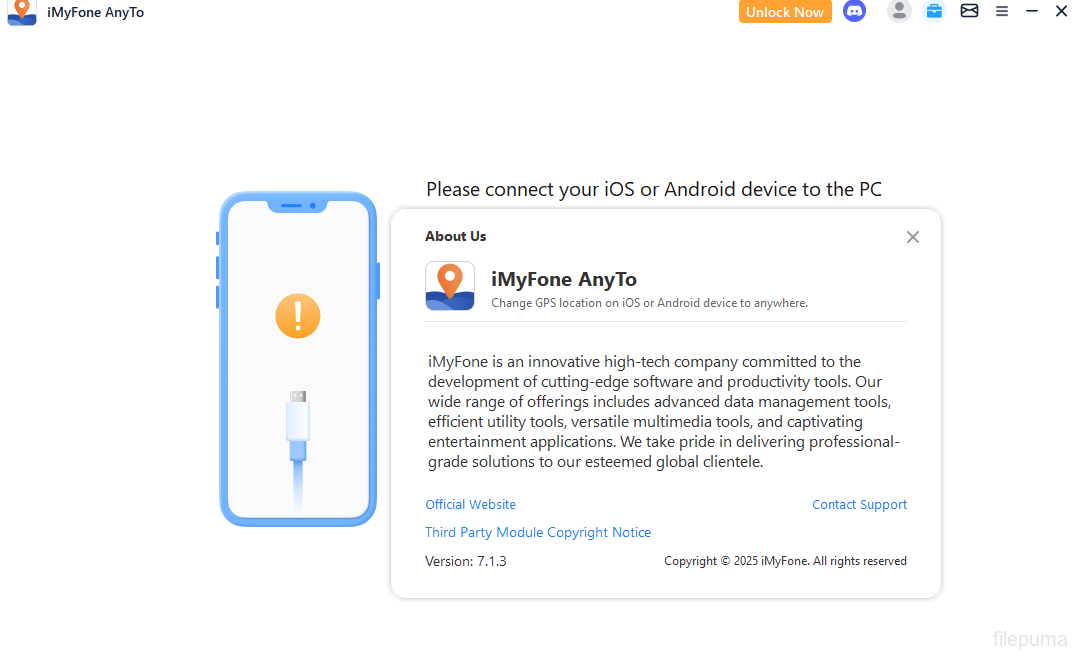Click the orange exclamation warning icon
Screen dimensions: 1079x661
click(x=298, y=316)
